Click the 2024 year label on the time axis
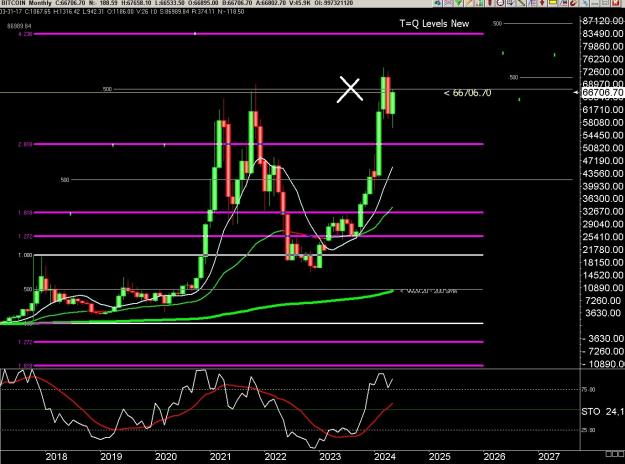 (385, 456)
